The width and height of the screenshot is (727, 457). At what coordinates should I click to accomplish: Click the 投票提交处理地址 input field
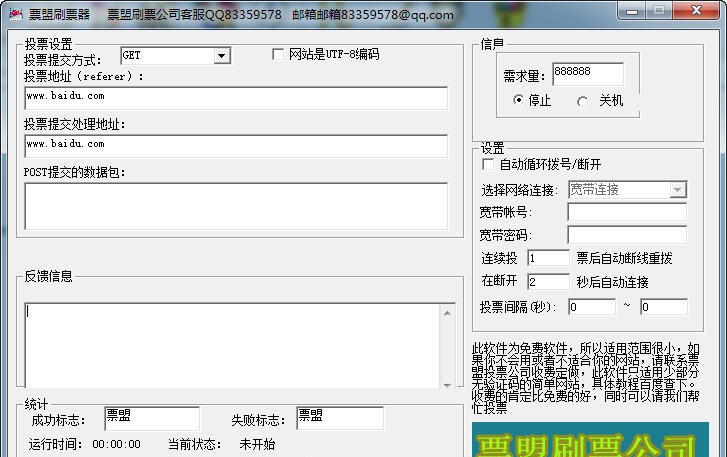(236, 146)
